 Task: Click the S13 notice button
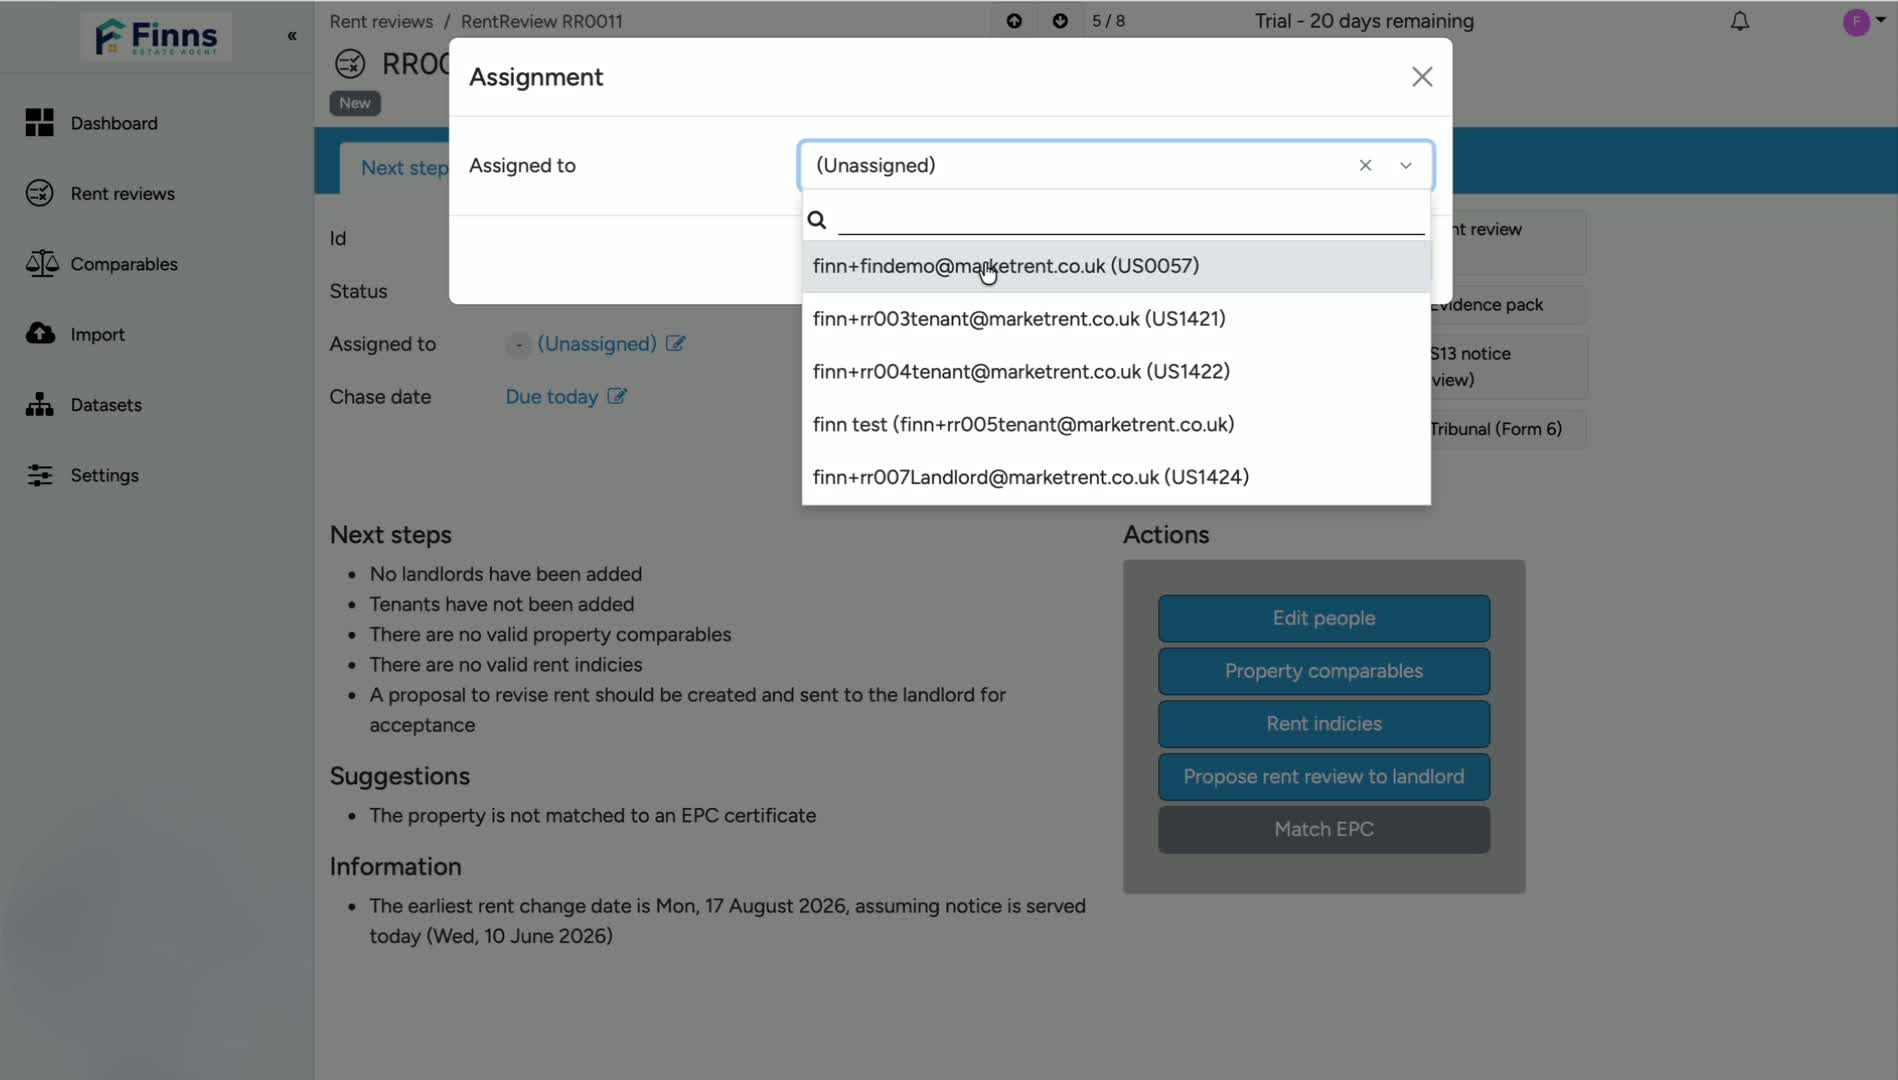pos(1508,366)
